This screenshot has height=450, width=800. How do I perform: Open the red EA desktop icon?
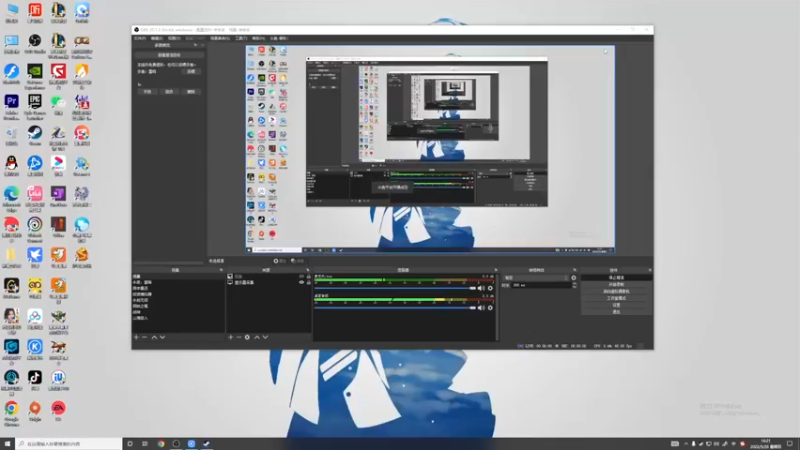pos(58,411)
